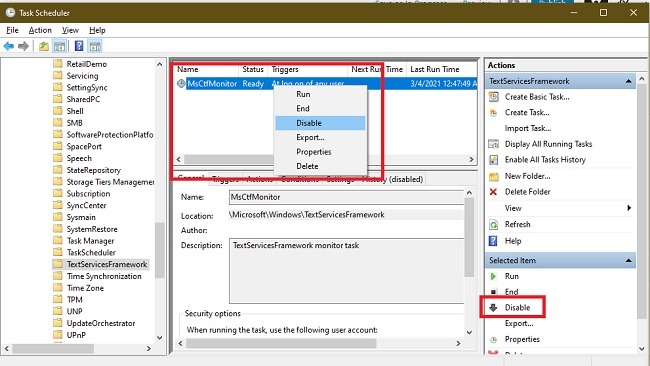Click the Create Task icon

493,113
